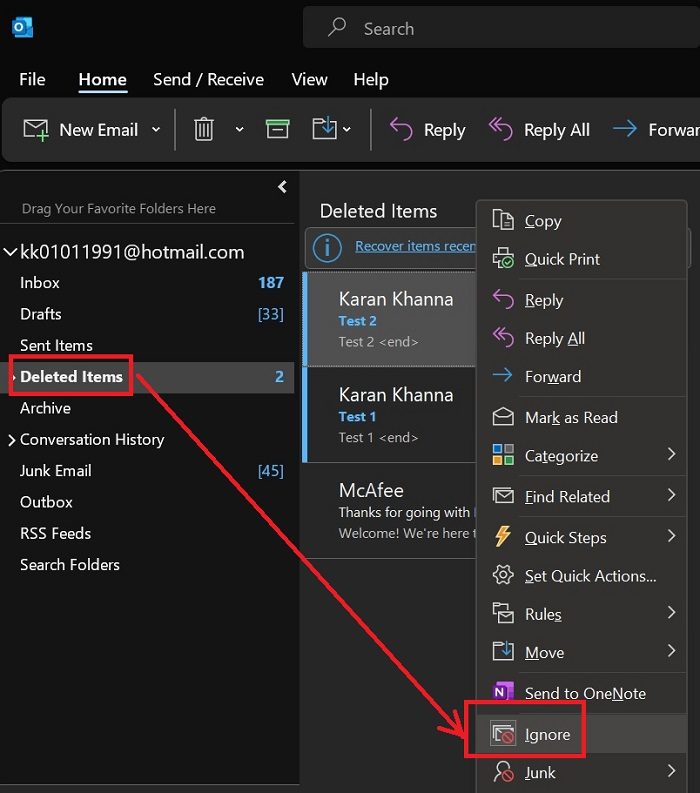This screenshot has width=700, height=793.
Task: Click the New Email envelope icon
Action: pos(36,129)
